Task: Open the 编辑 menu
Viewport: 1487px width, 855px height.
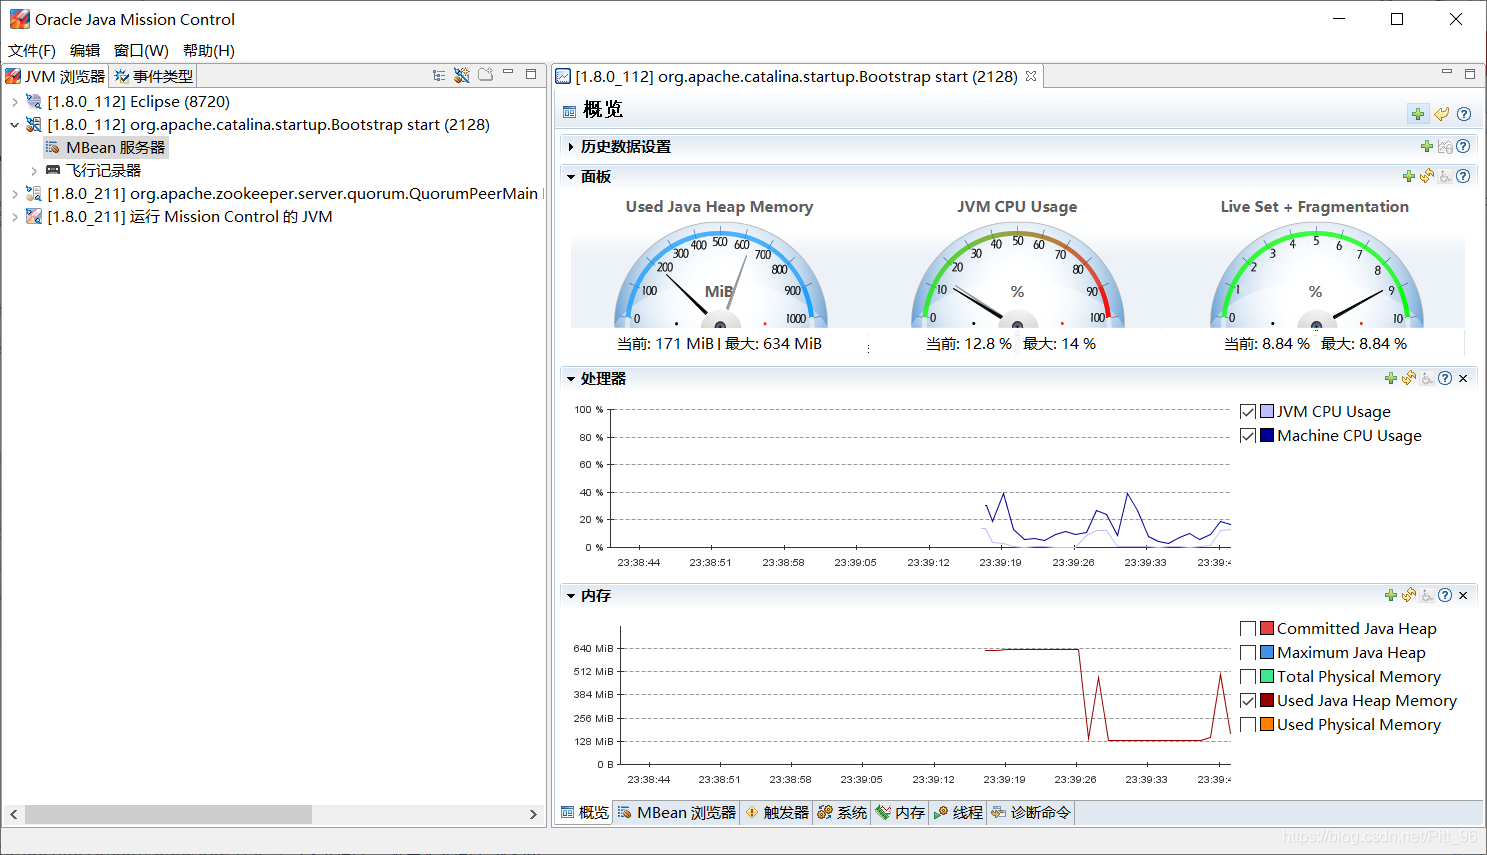Action: pyautogui.click(x=85, y=50)
